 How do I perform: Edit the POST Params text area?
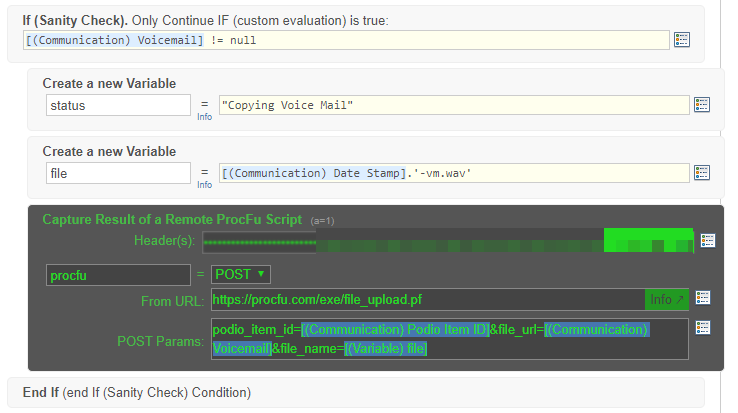click(450, 339)
